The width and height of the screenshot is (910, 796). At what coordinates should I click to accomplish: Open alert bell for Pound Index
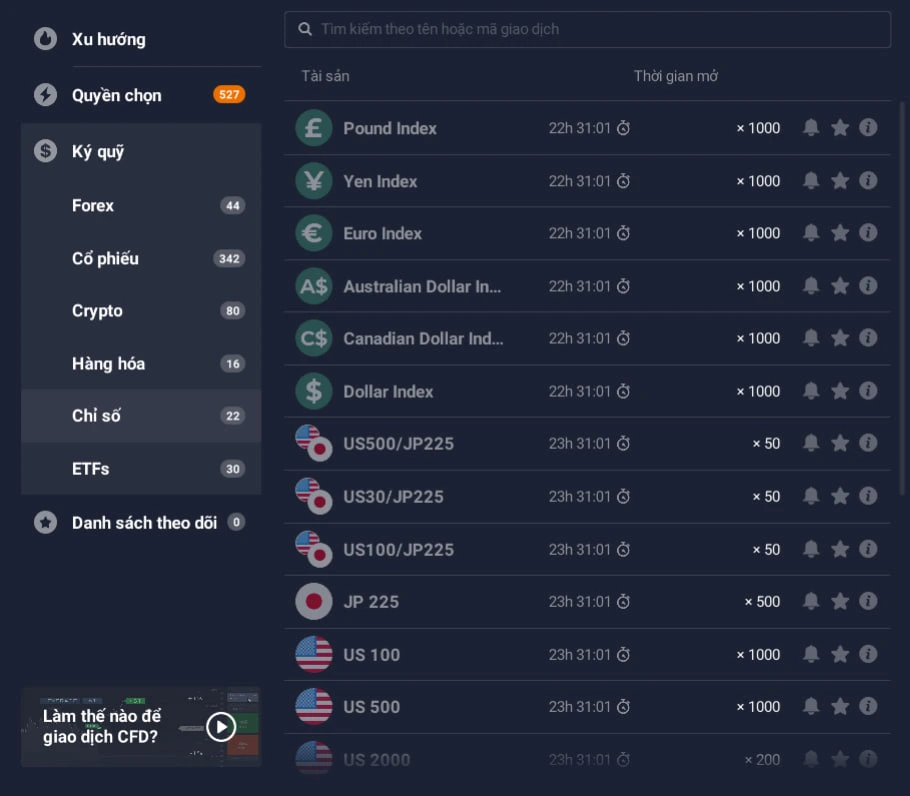tap(811, 128)
